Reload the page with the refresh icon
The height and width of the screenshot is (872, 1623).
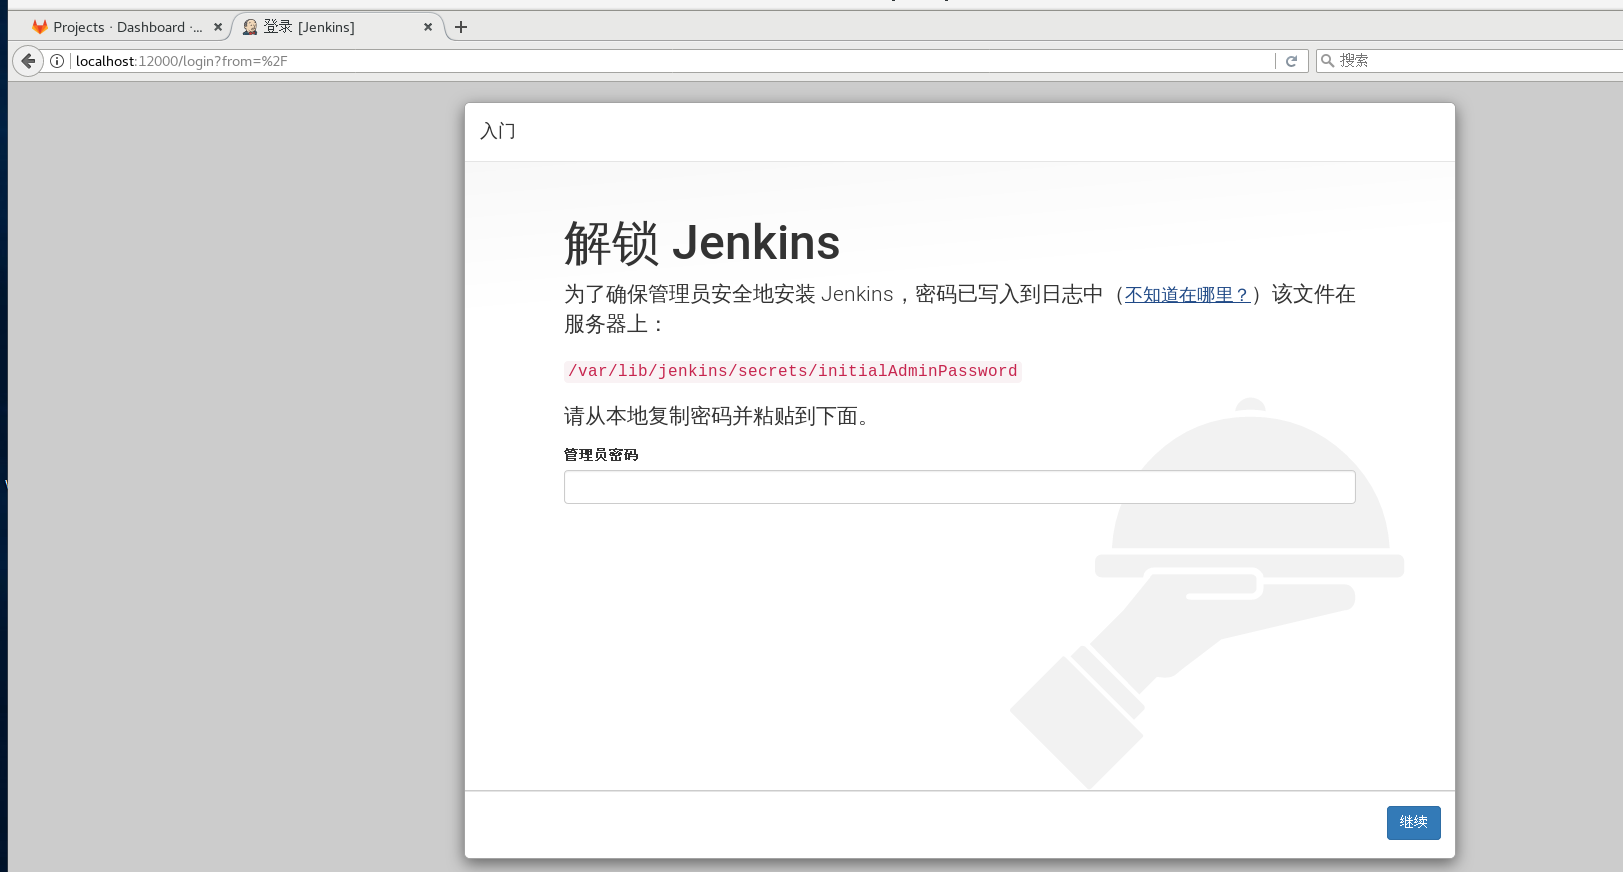pyautogui.click(x=1291, y=61)
